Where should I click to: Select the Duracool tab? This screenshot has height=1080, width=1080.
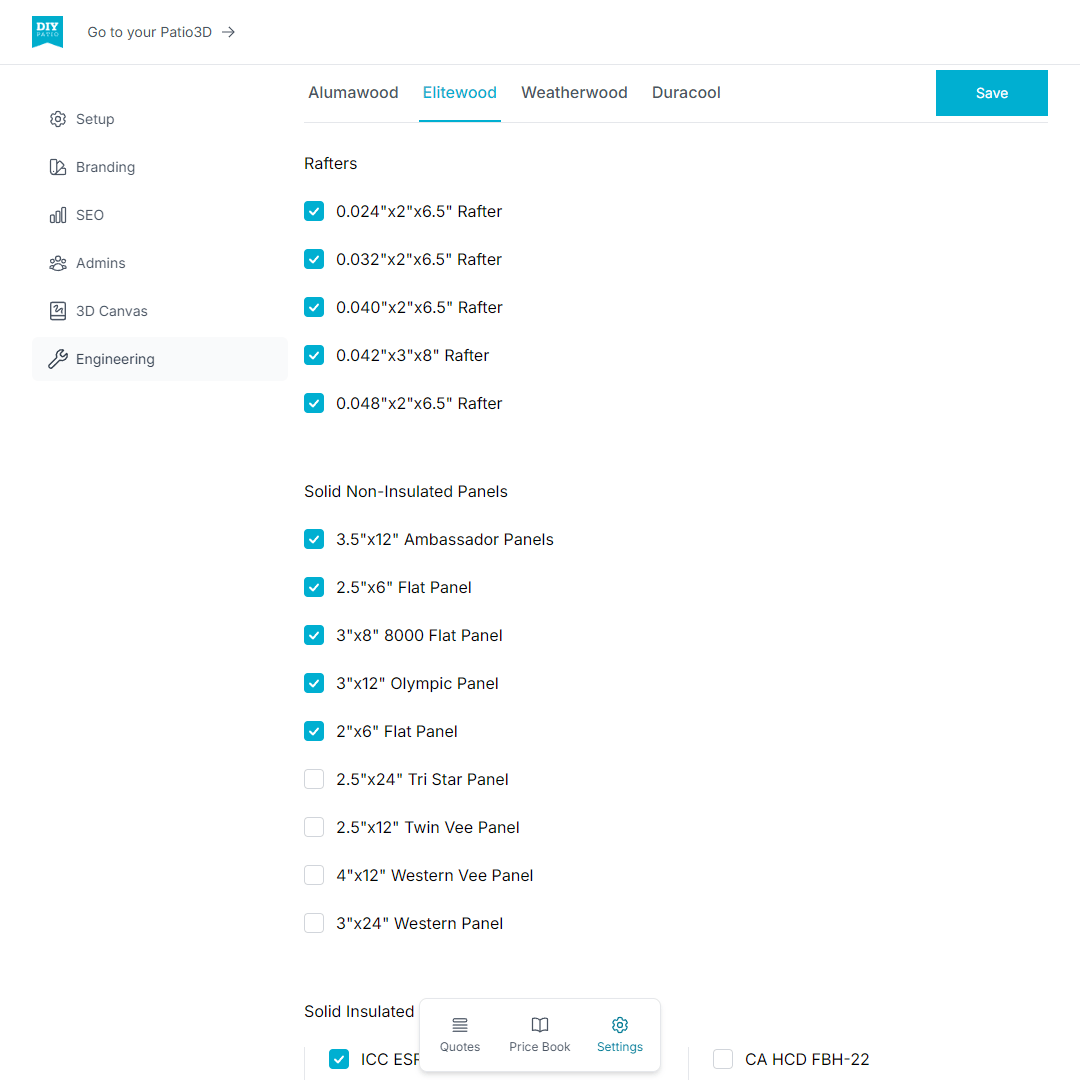[686, 93]
